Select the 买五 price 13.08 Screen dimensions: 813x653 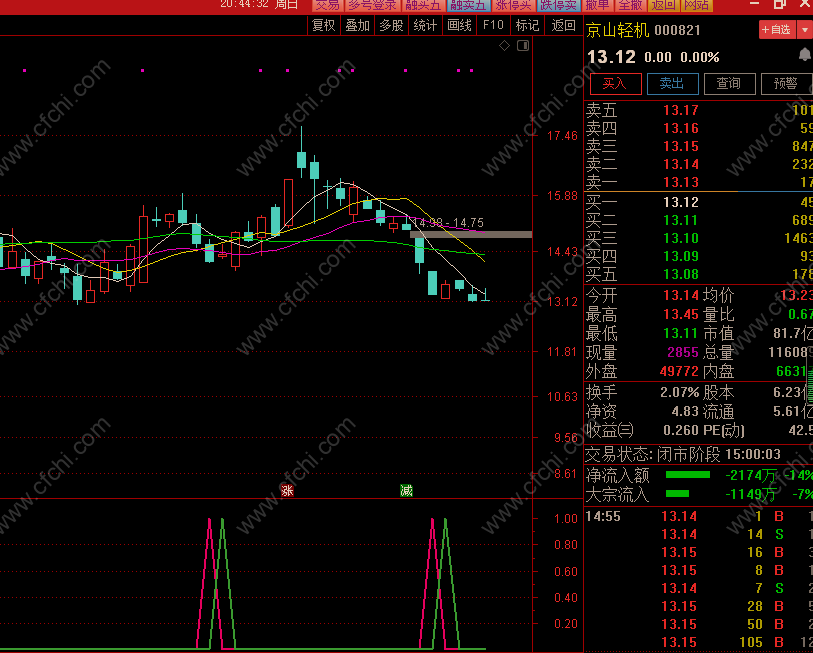[681, 274]
